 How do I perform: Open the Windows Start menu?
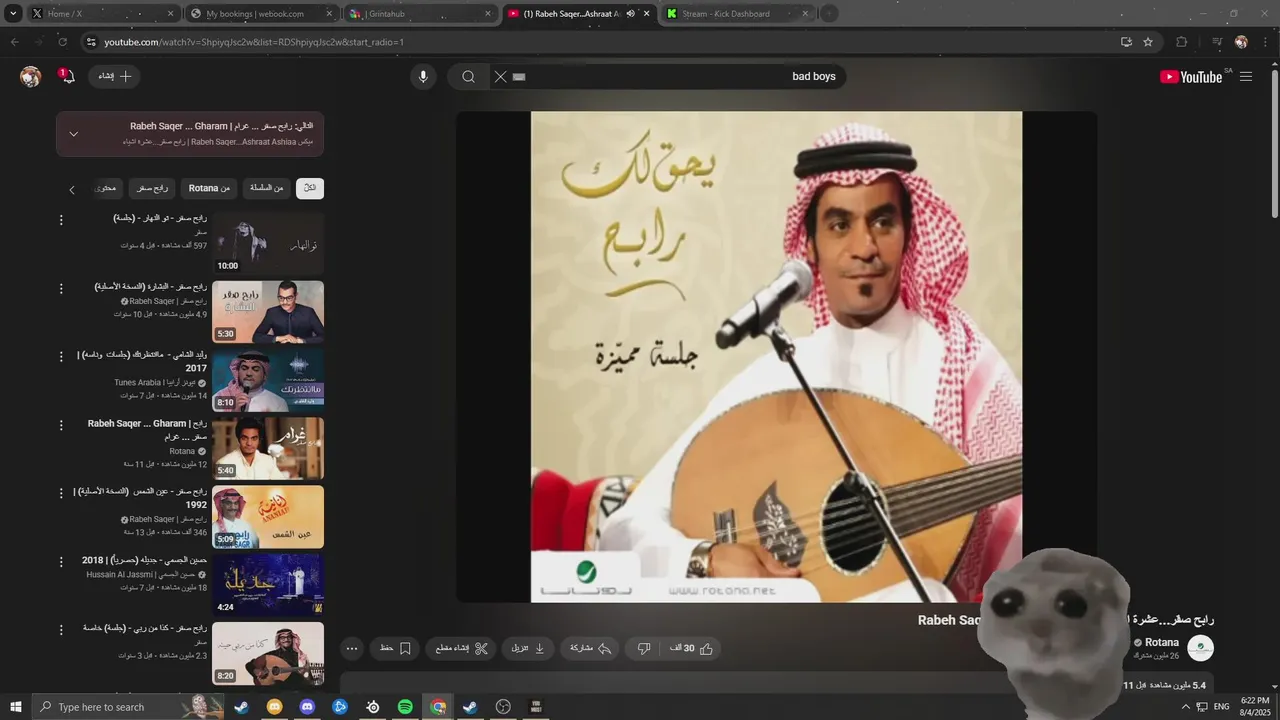15,707
